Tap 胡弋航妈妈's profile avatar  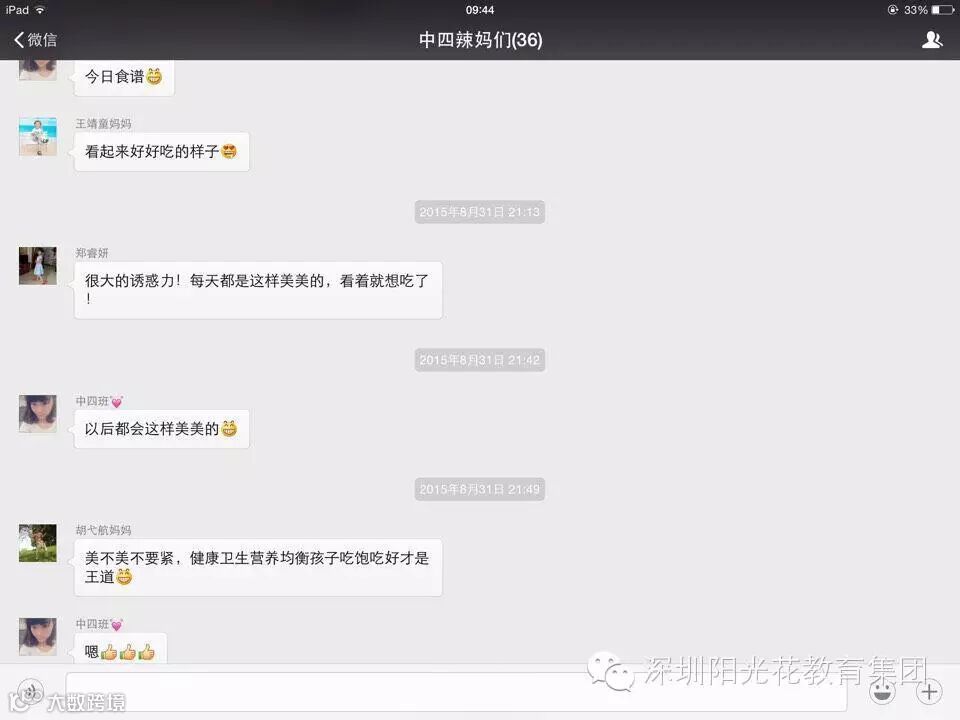tap(38, 543)
